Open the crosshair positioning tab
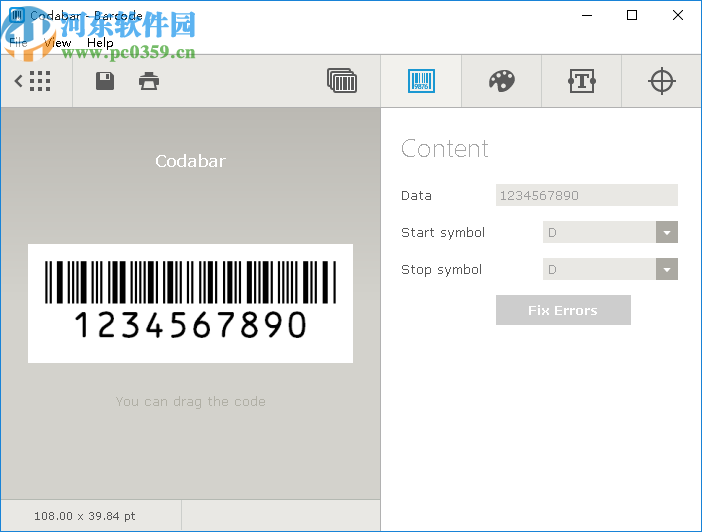 point(662,81)
